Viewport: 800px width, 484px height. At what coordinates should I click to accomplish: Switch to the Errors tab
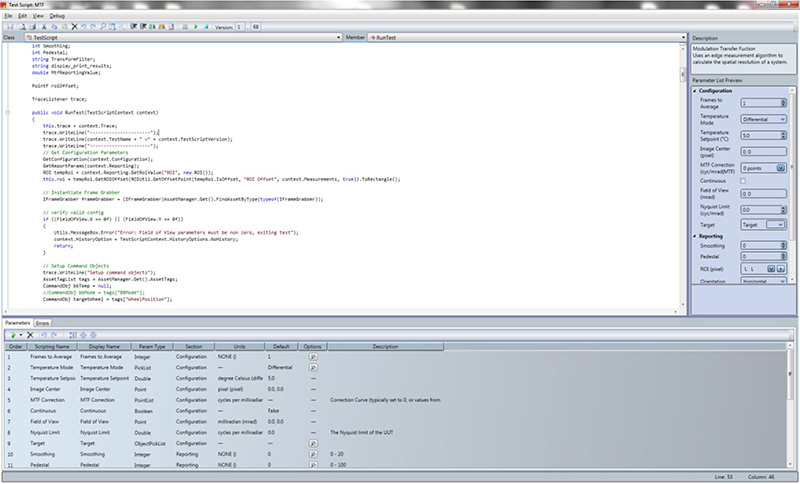44,323
